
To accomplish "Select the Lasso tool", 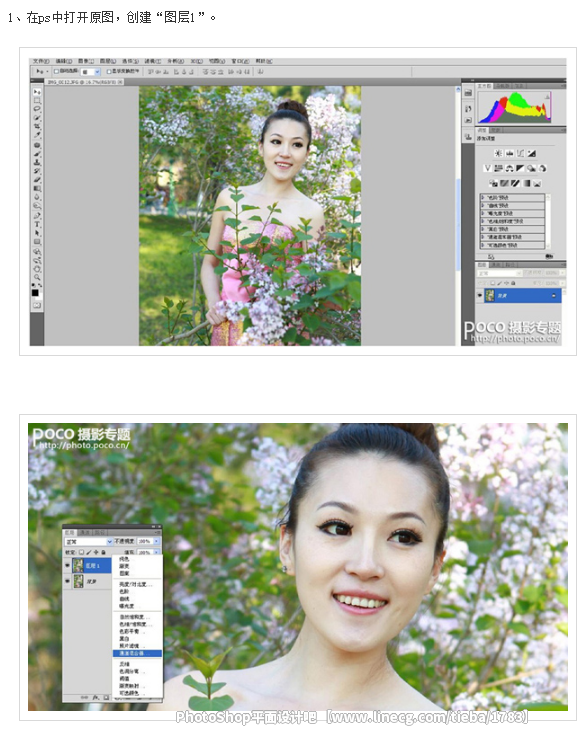I will point(37,109).
